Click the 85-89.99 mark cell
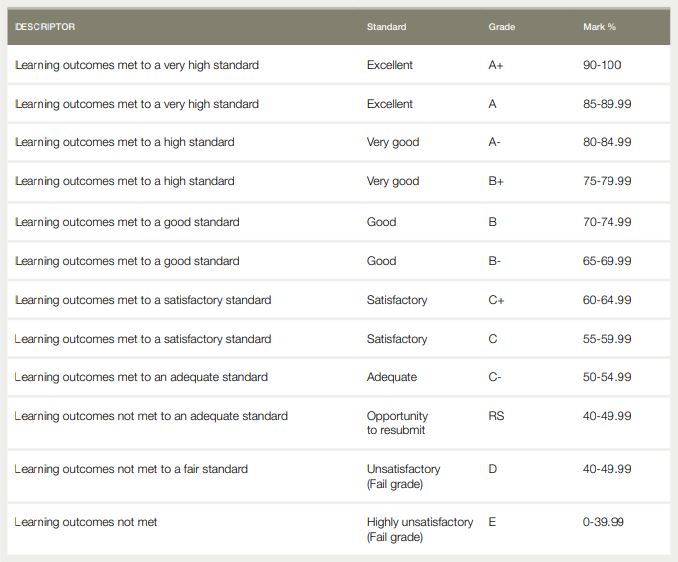This screenshot has height=562, width=678. tap(607, 104)
